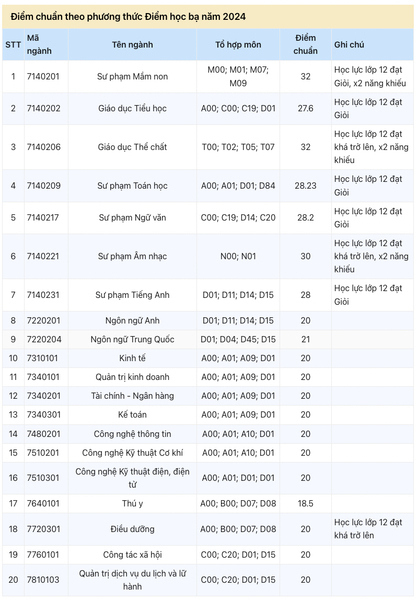Click the N00; N01 subject combination

coord(238,256)
